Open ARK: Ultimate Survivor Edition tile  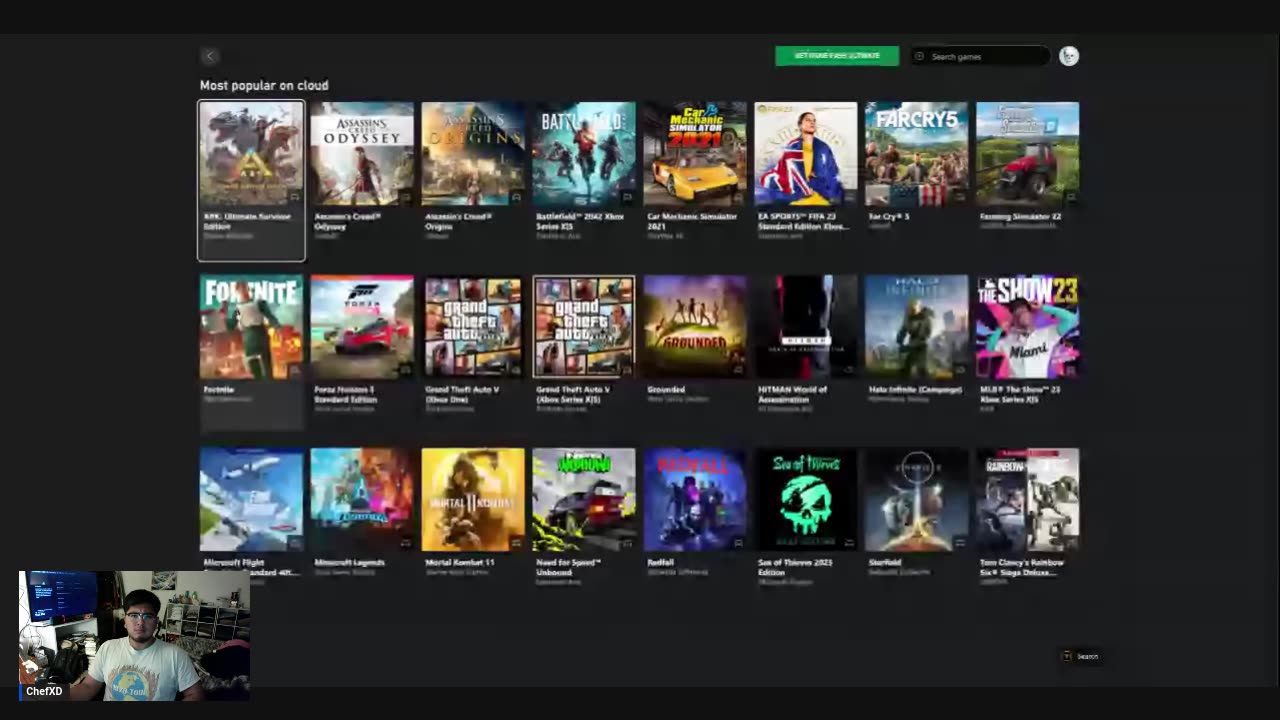(251, 181)
